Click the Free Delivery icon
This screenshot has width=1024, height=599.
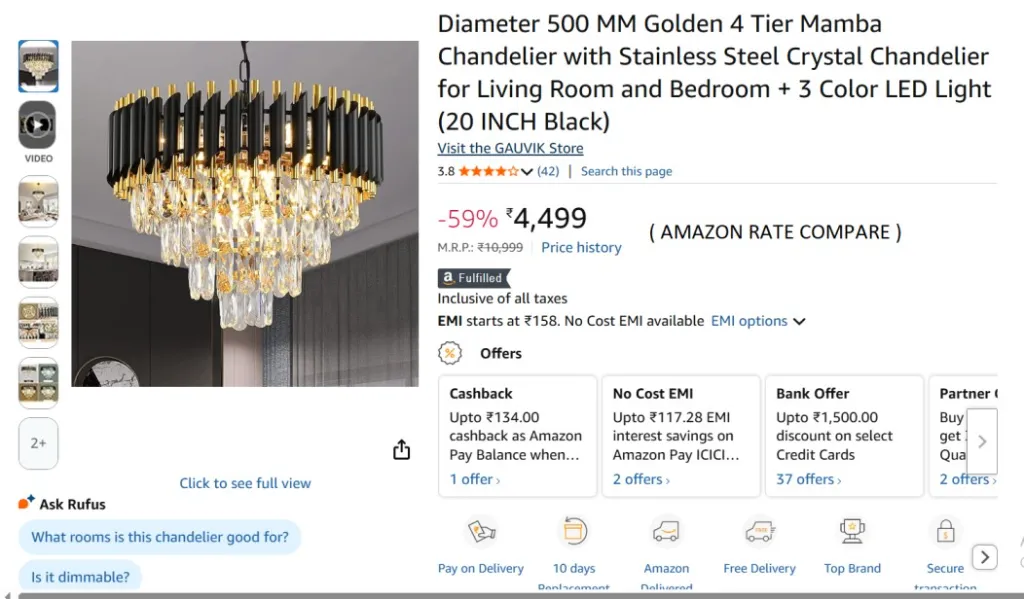pyautogui.click(x=760, y=532)
